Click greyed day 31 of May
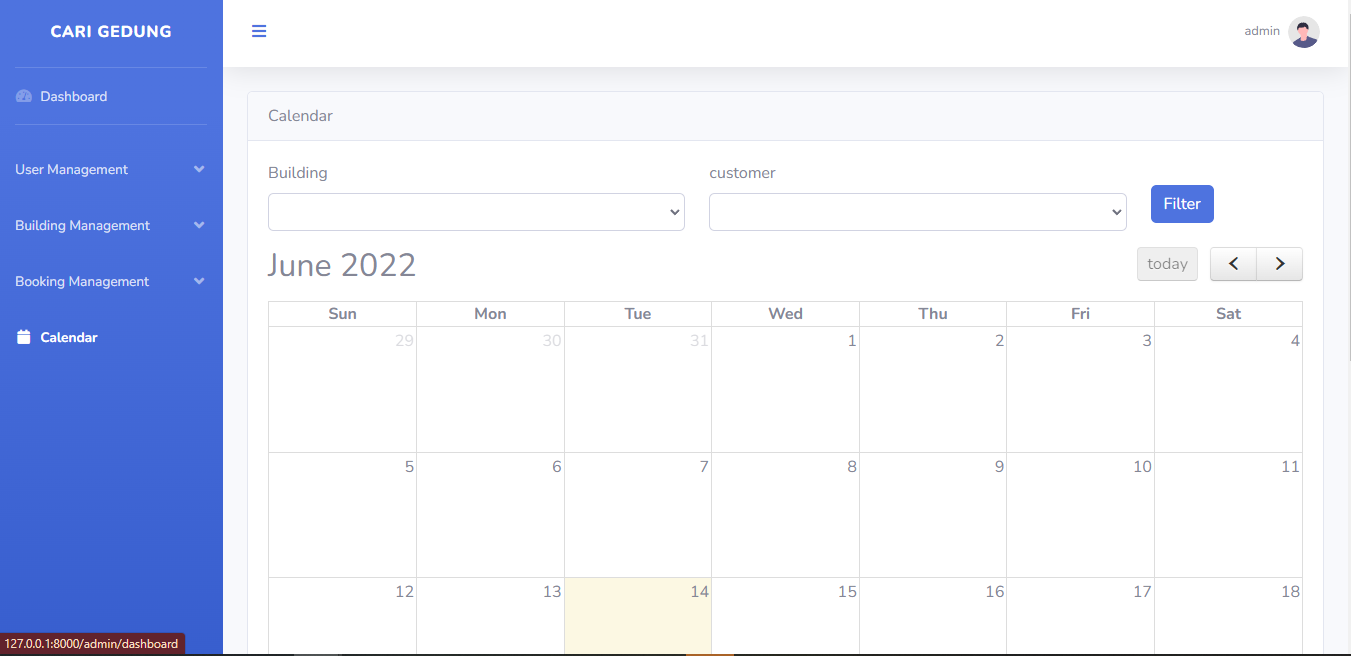Image resolution: width=1351 pixels, height=656 pixels. point(699,341)
